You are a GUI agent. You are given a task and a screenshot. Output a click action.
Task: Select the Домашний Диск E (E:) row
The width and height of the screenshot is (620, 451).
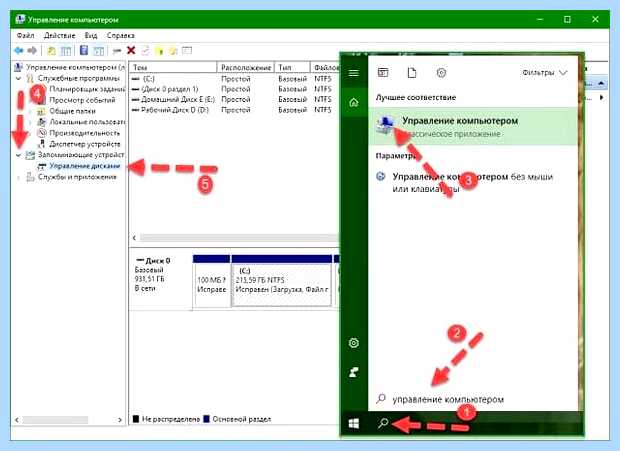234,99
